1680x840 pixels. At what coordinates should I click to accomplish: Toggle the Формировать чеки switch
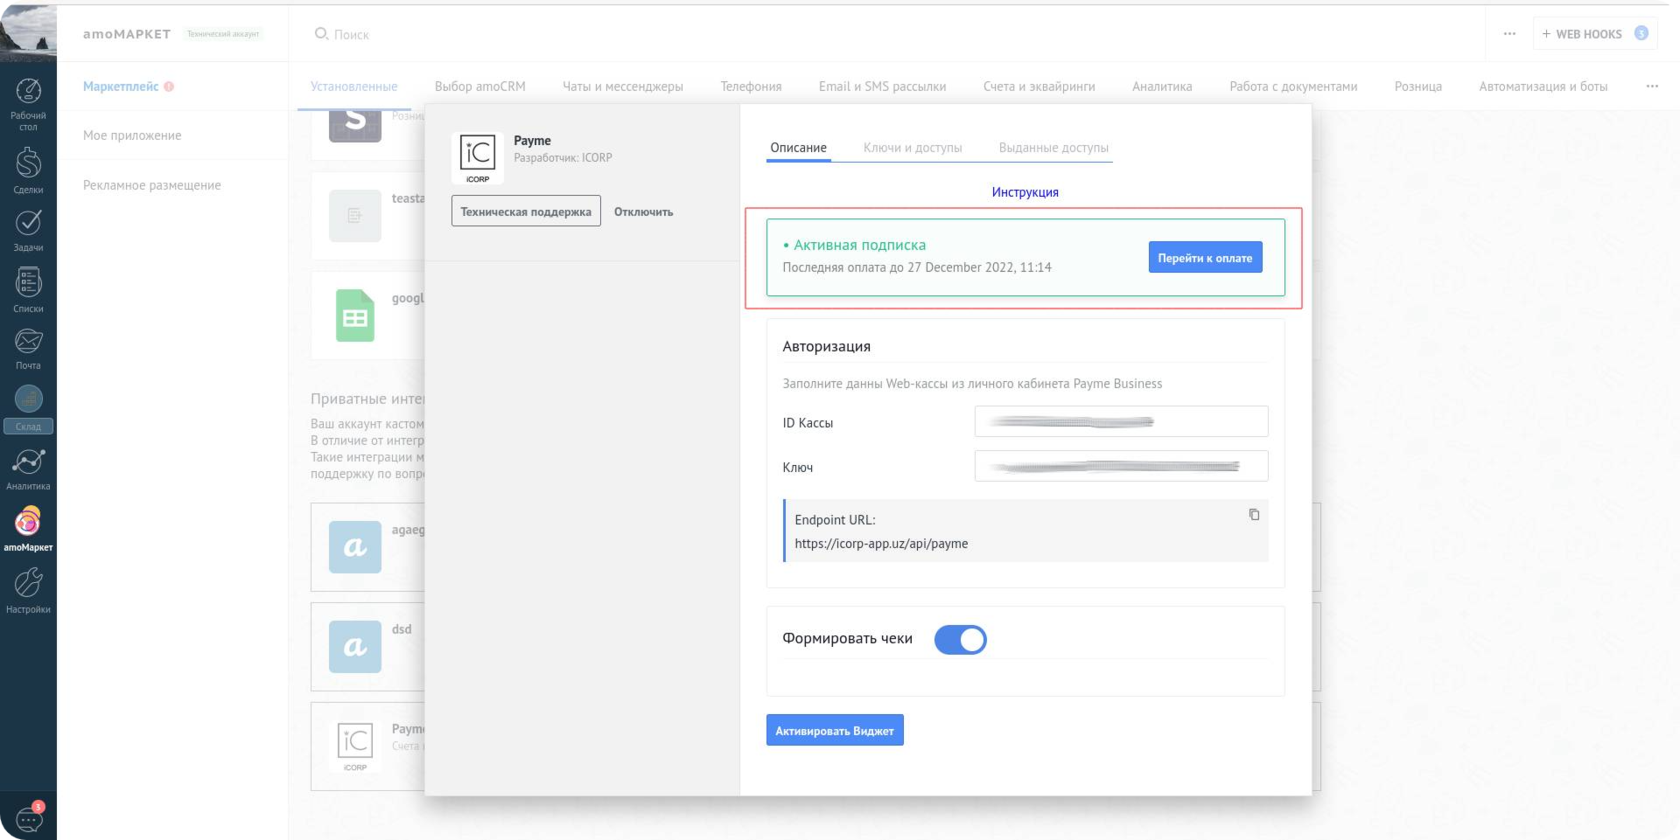click(960, 640)
